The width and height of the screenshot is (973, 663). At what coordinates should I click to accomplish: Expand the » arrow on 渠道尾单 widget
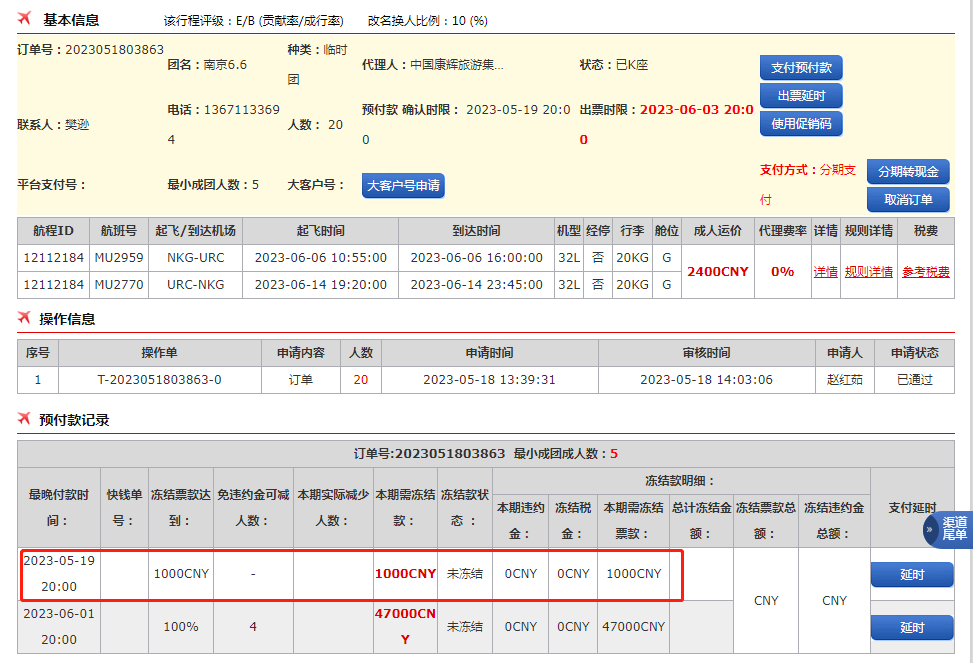pos(930,529)
